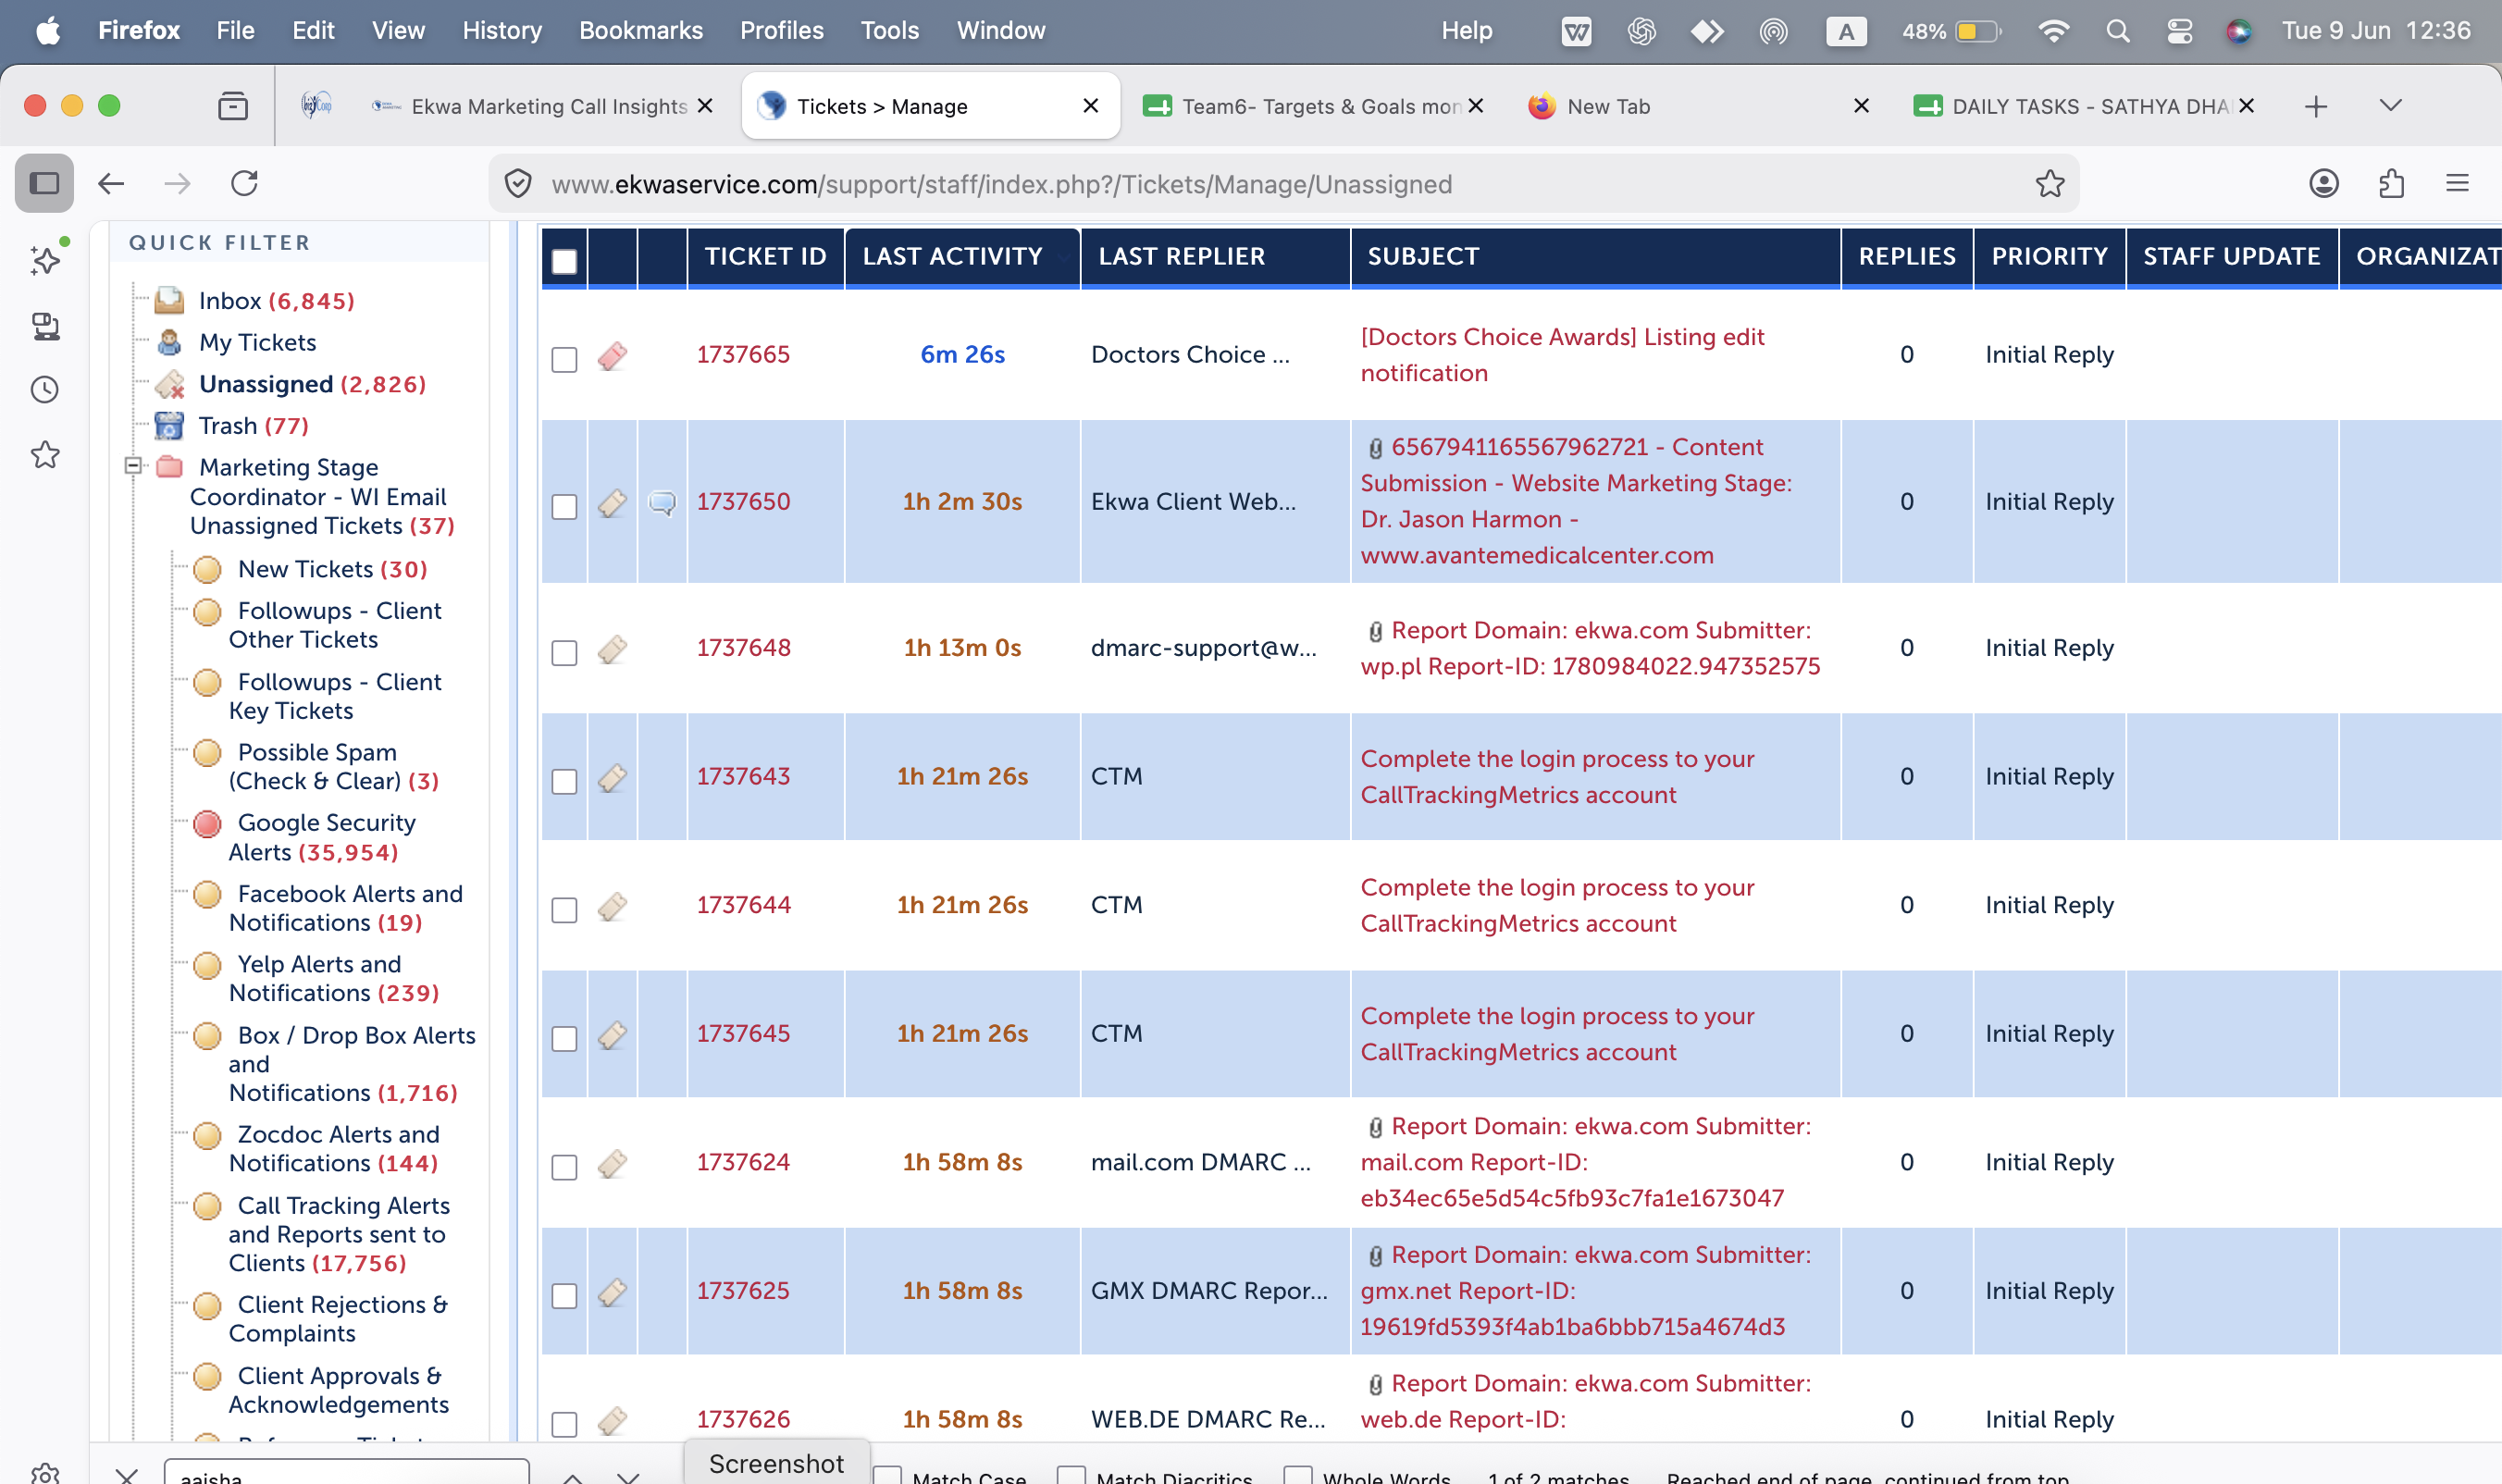Reload the current page

point(245,183)
